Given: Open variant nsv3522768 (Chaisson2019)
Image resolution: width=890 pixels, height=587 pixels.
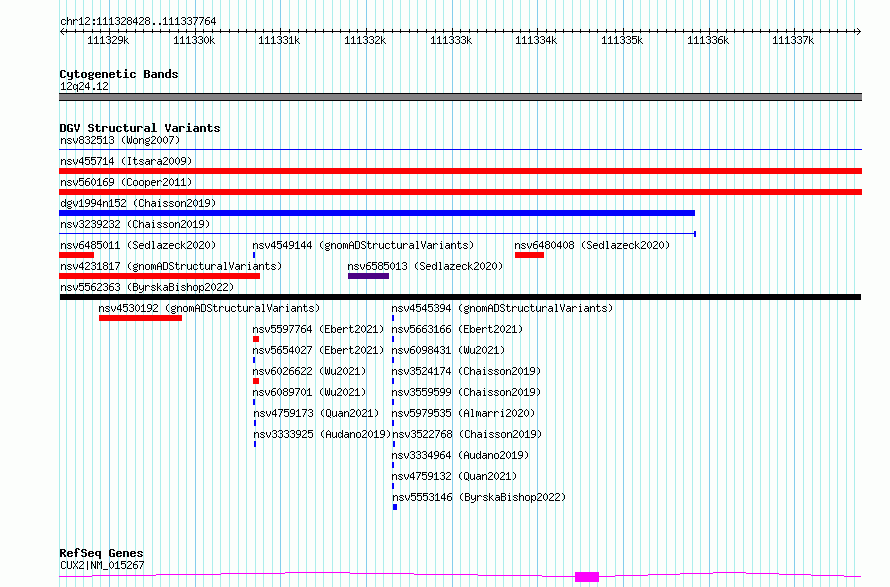Looking at the screenshot, I should (467, 434).
